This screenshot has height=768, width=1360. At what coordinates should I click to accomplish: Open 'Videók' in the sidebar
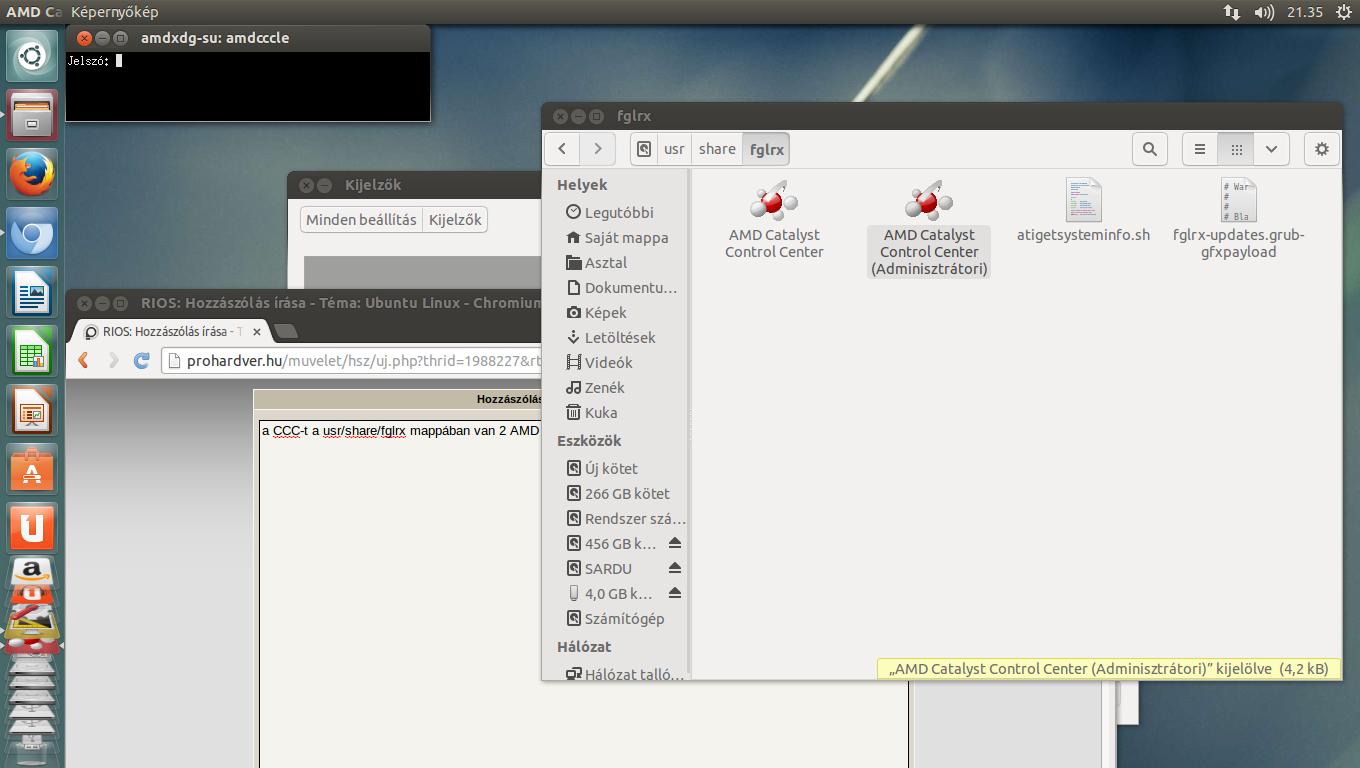[600, 362]
